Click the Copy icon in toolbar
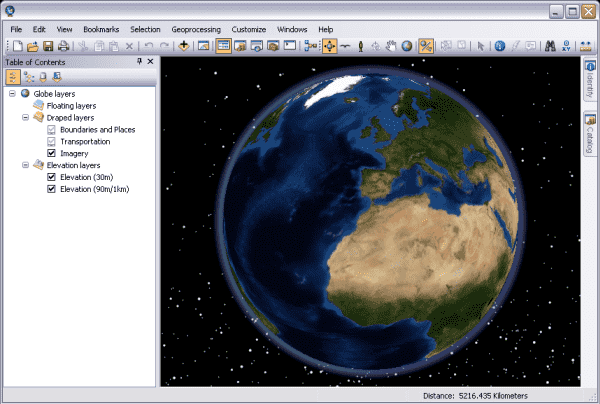 [99, 46]
